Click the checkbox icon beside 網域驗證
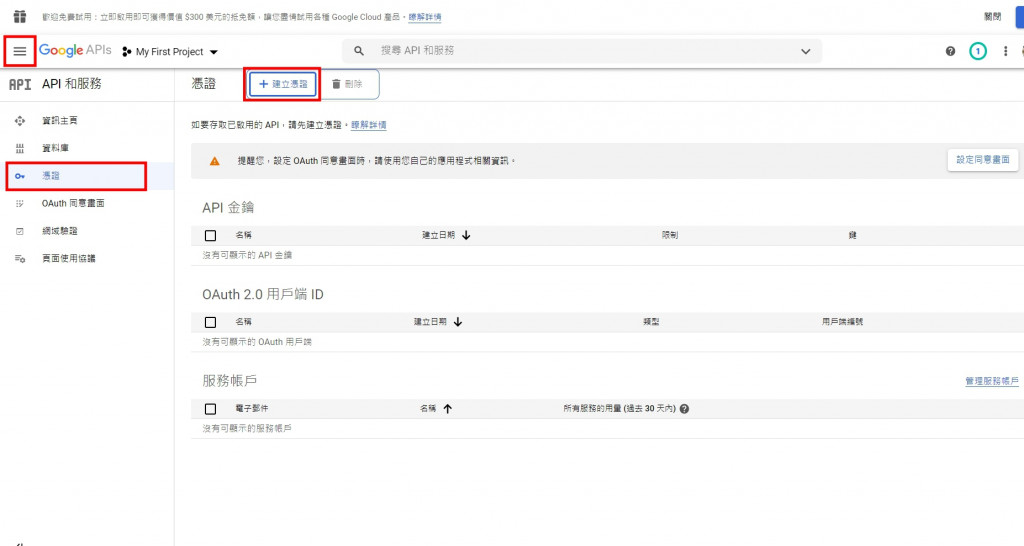The width and height of the screenshot is (1024, 546). point(20,231)
